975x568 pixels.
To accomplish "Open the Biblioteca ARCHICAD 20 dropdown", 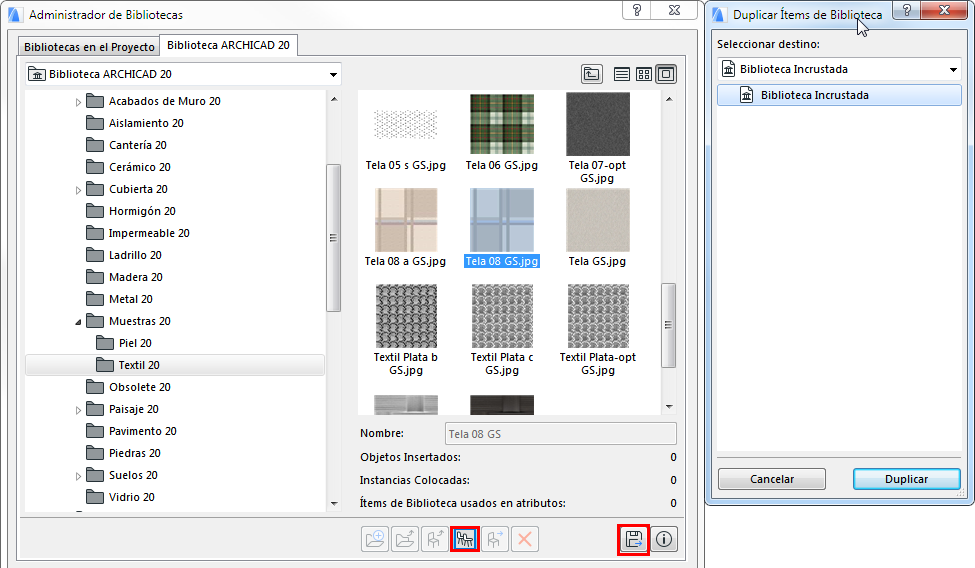I will point(333,74).
